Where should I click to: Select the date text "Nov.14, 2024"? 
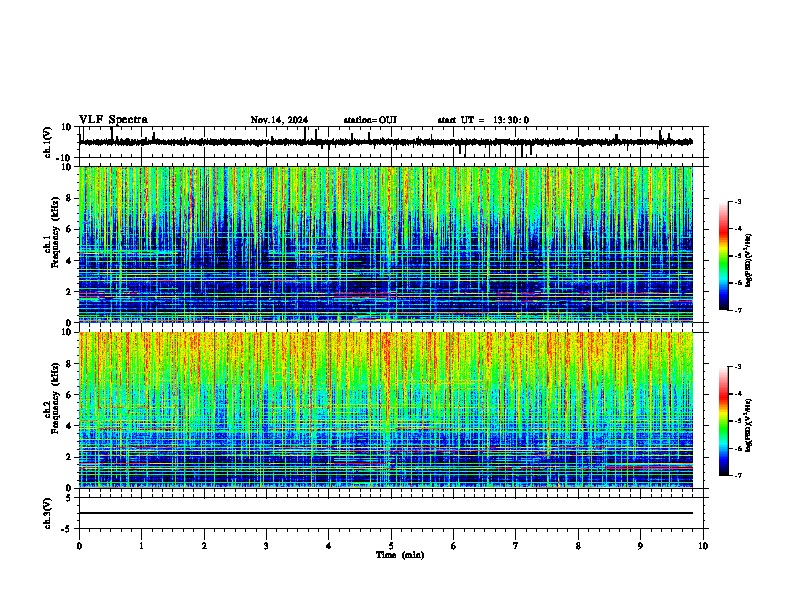(279, 120)
